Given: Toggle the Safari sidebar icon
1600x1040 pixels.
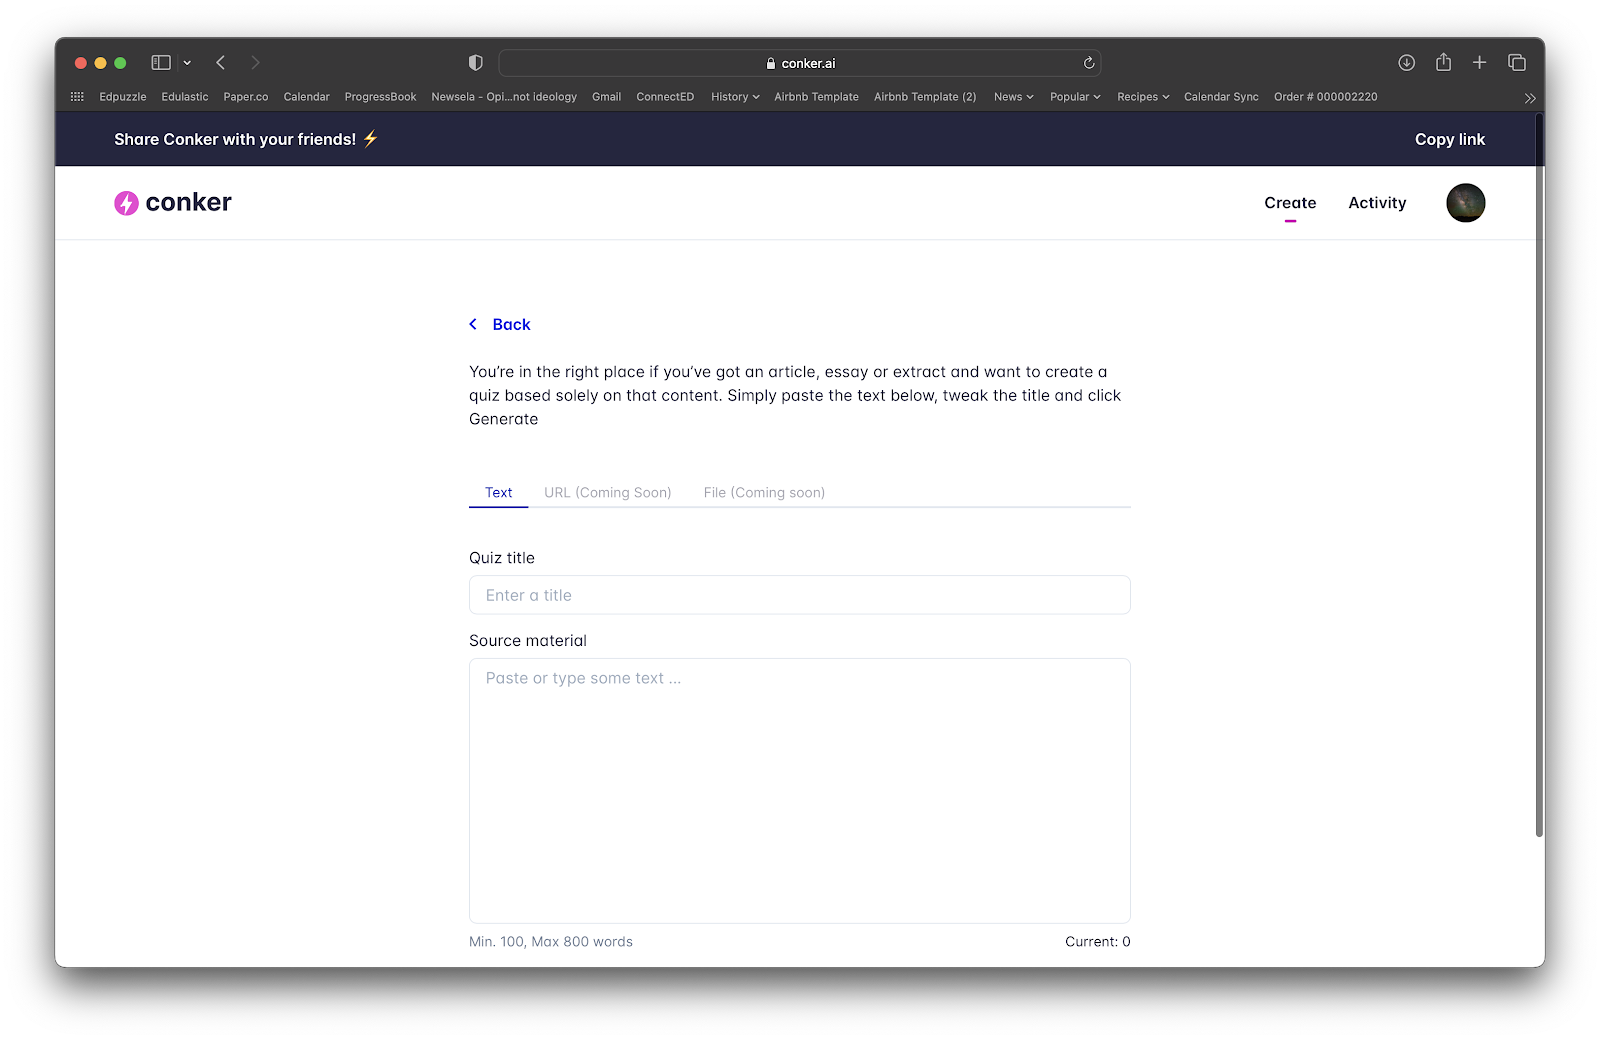Looking at the screenshot, I should coord(161,62).
